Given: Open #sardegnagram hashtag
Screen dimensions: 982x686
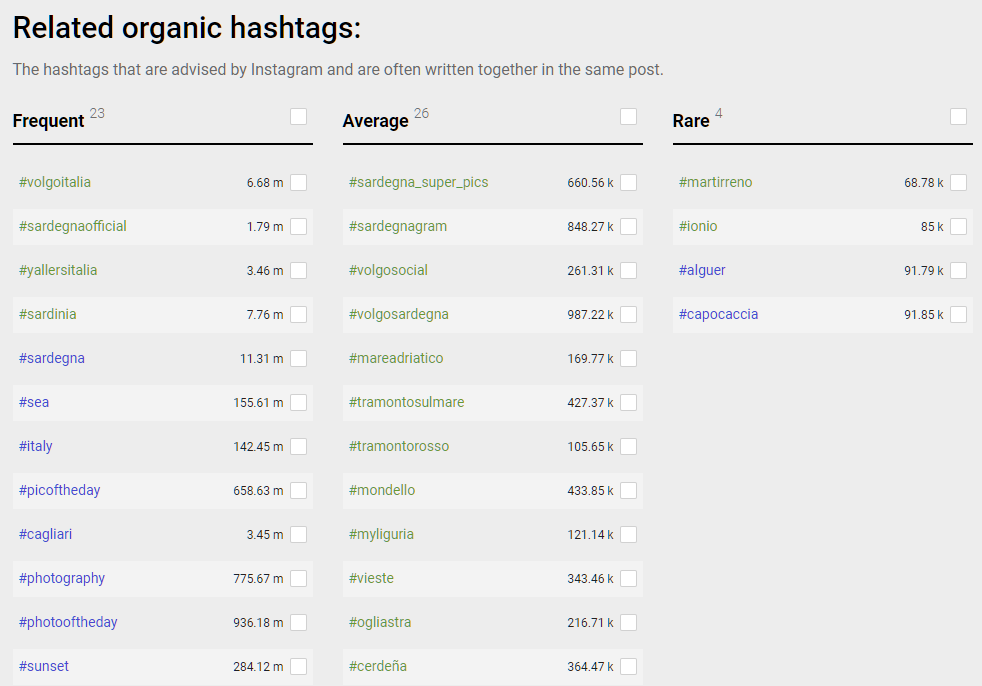Looking at the screenshot, I should tap(398, 226).
